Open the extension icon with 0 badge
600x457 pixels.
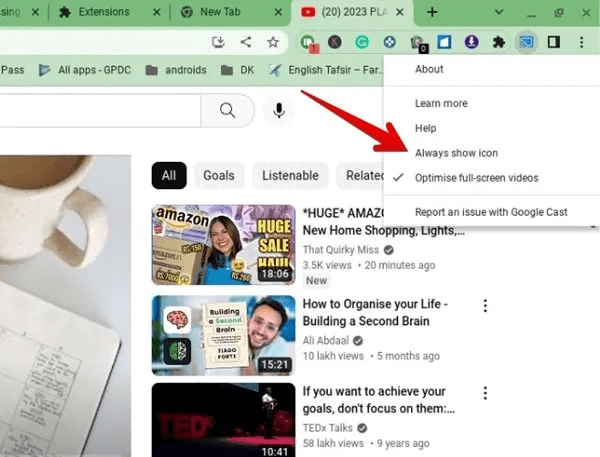point(418,43)
